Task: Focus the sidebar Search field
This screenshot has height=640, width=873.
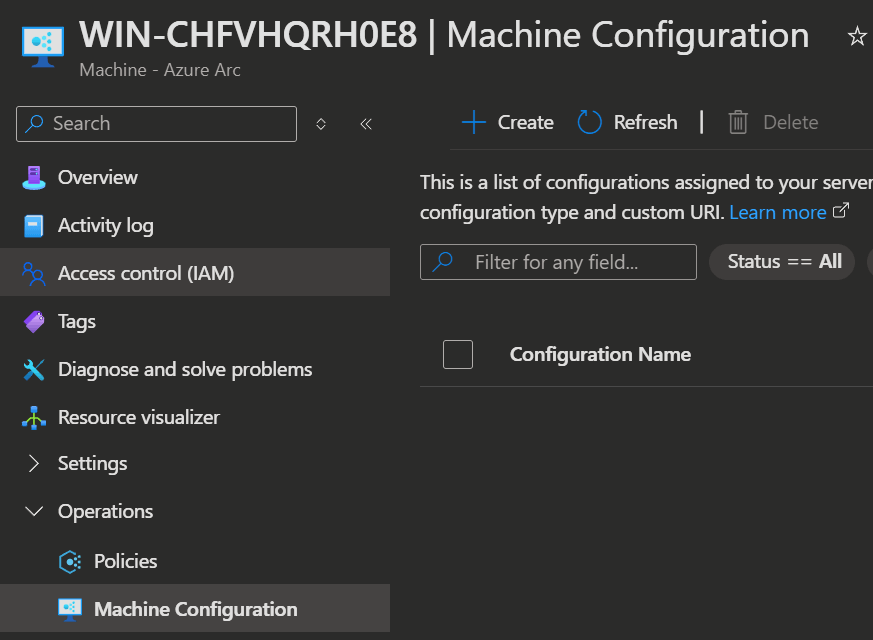Action: click(x=156, y=124)
